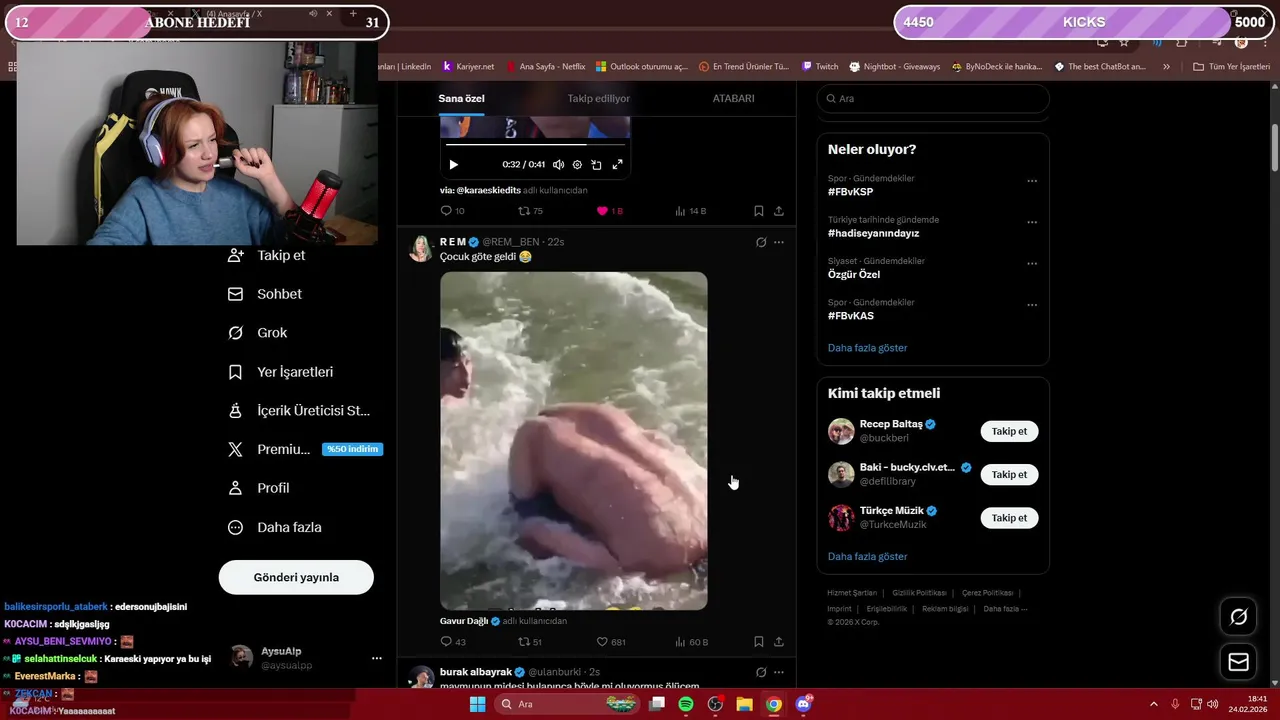Expand Daha fazla in sidebar
The width and height of the screenshot is (1280, 720).
[x=275, y=527]
